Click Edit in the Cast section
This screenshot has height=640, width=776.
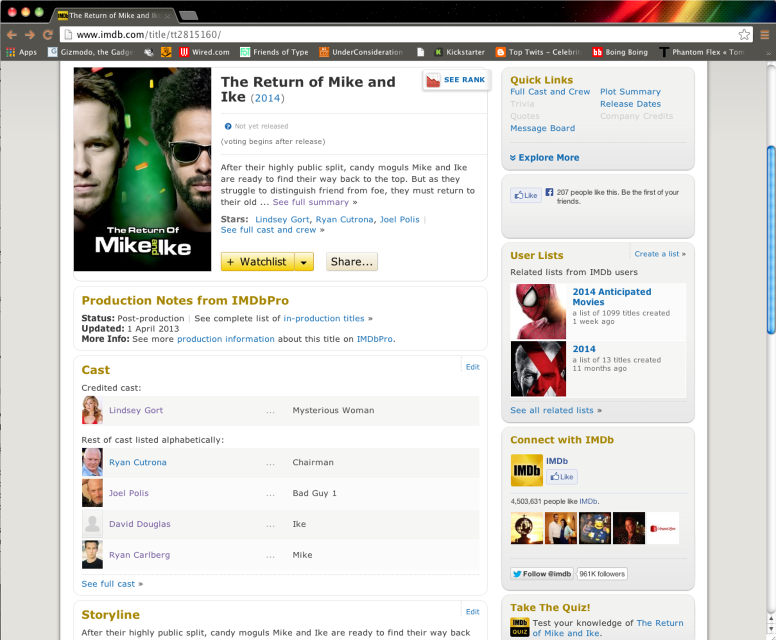[x=473, y=367]
